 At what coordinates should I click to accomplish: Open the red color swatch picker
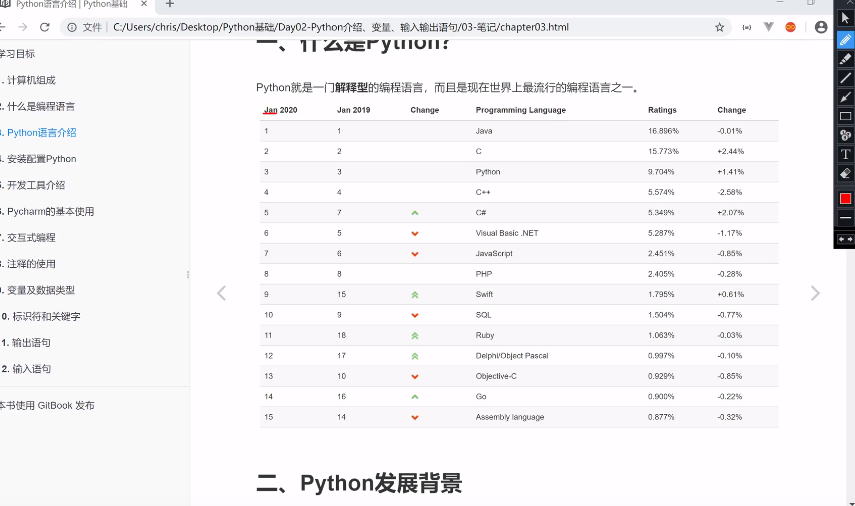coord(845,198)
